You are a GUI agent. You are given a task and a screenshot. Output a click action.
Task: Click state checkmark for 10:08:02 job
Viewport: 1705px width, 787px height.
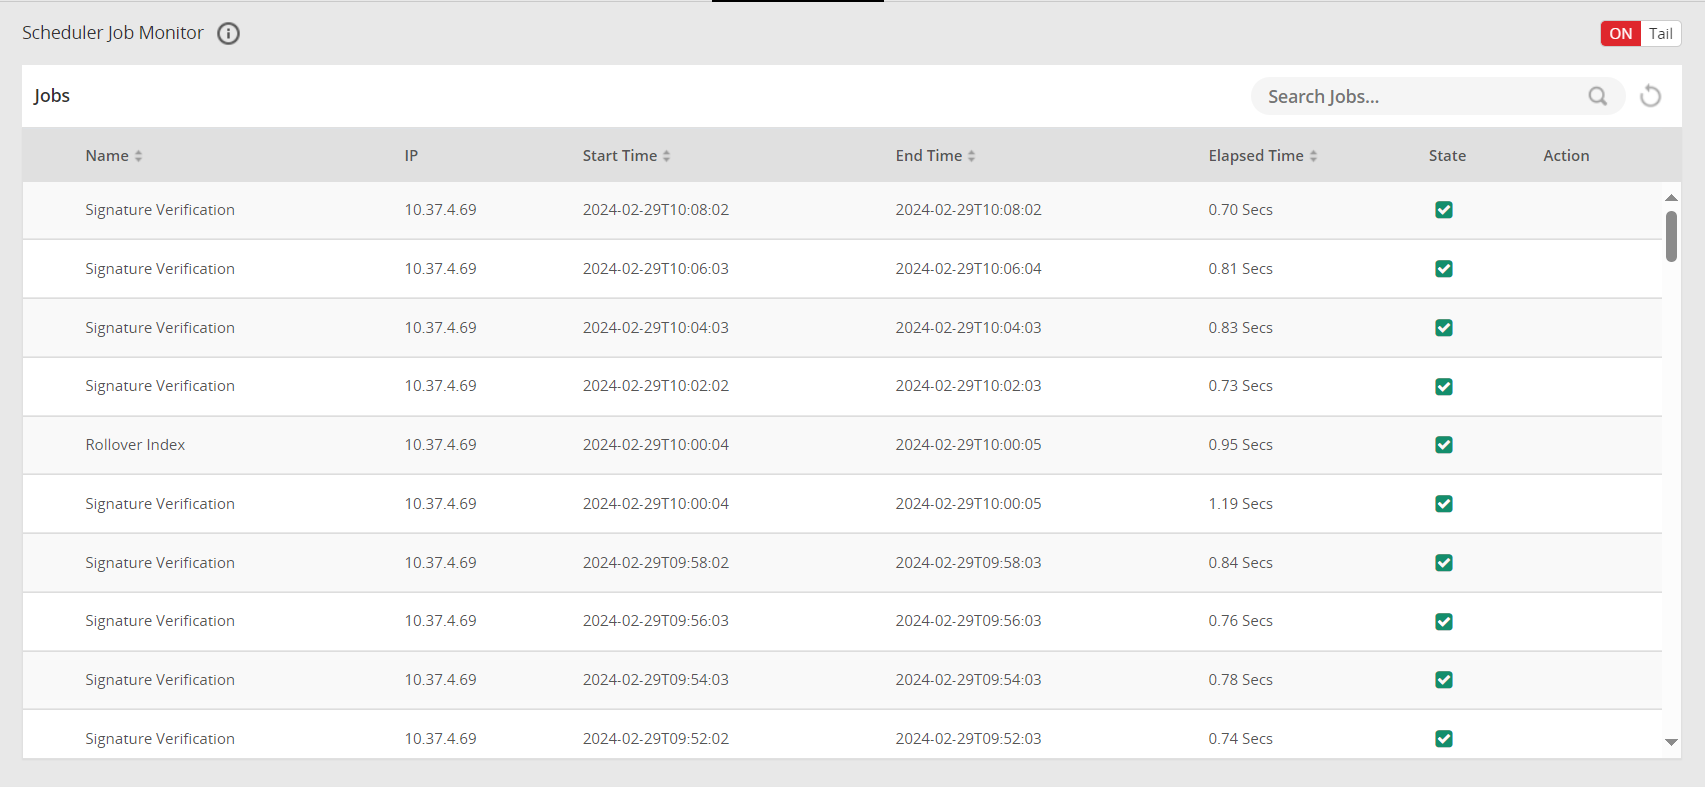(1443, 210)
